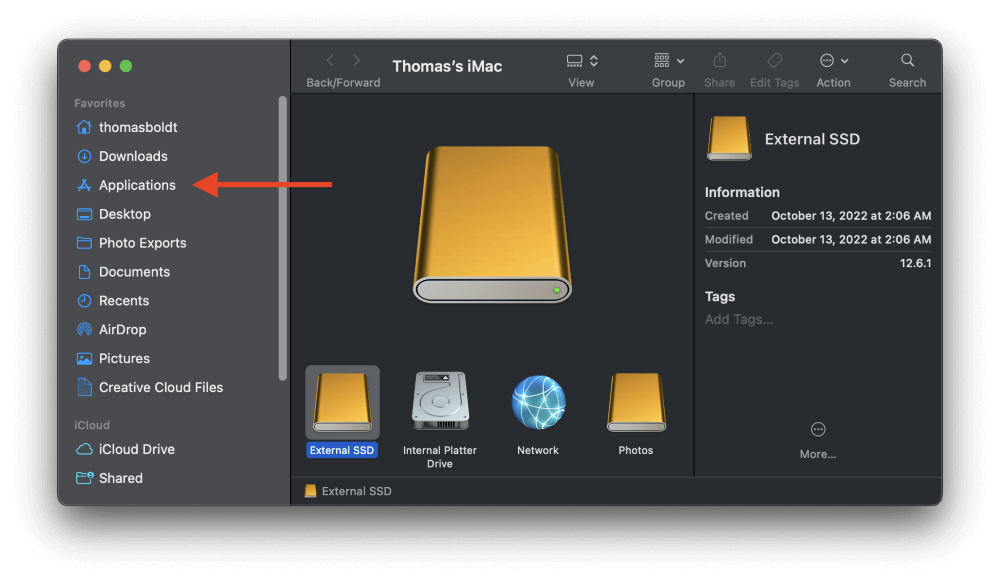The height and width of the screenshot is (582, 1000).
Task: Open the iCloud Drive sidebar label
Action: click(136, 449)
